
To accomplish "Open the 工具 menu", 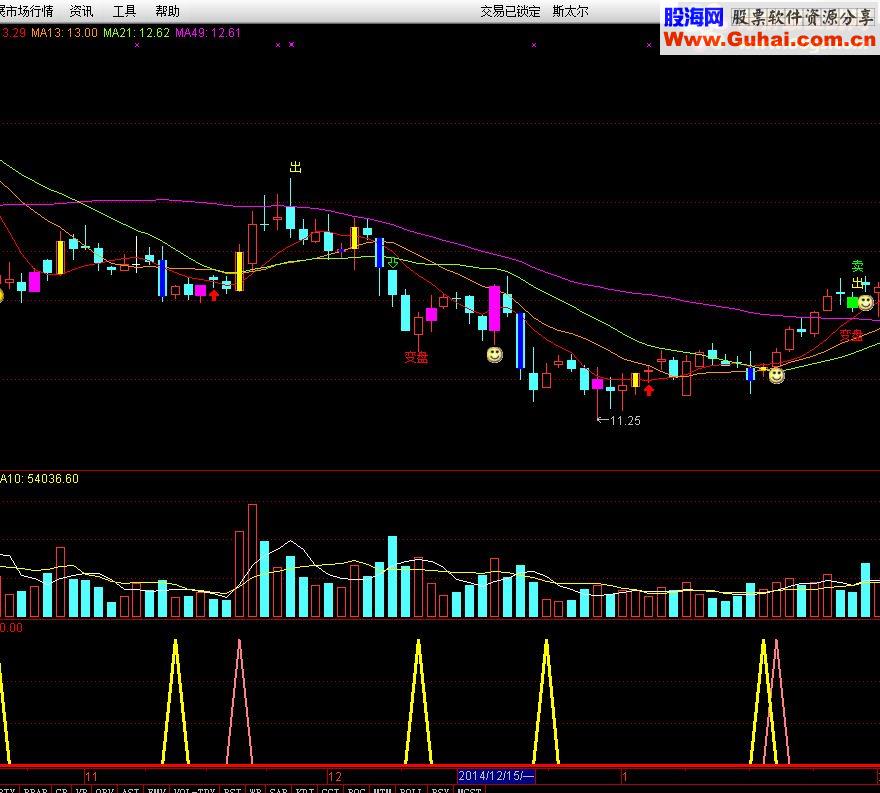I will (125, 11).
